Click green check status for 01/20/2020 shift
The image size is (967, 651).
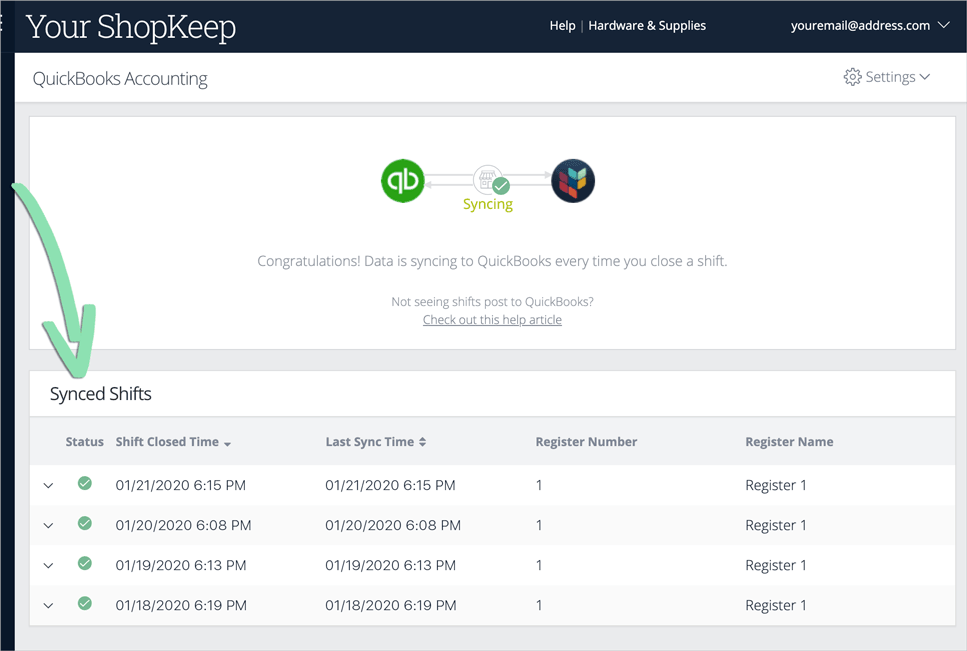(85, 523)
